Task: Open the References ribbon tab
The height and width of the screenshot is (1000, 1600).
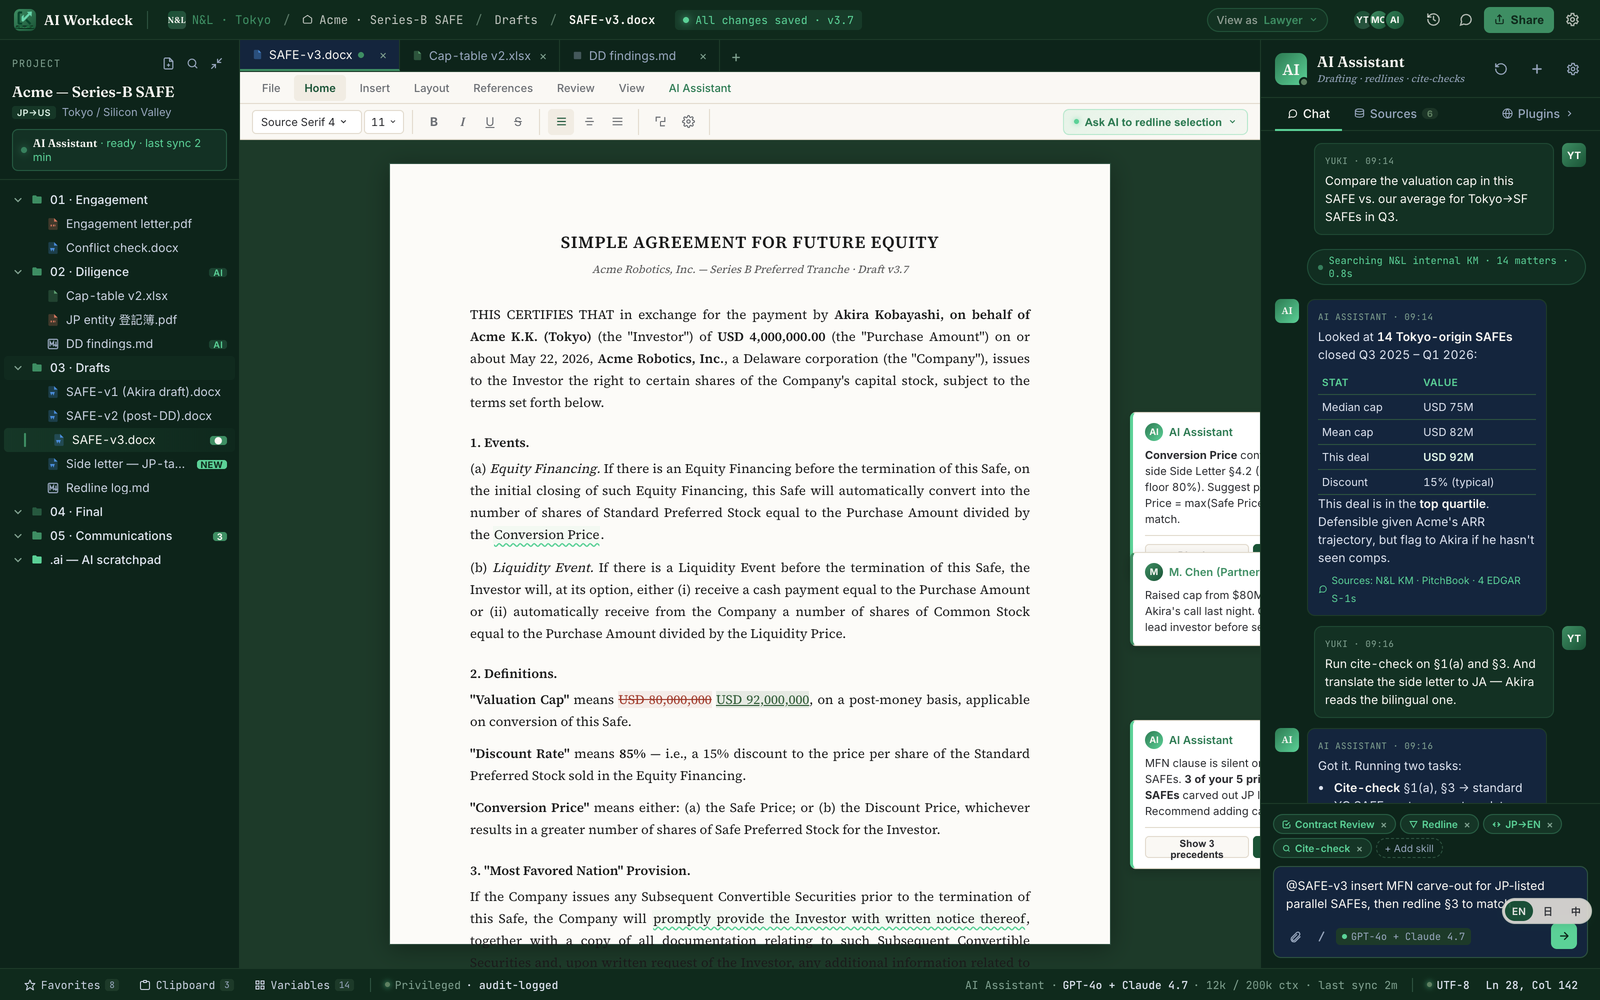Action: [503, 88]
